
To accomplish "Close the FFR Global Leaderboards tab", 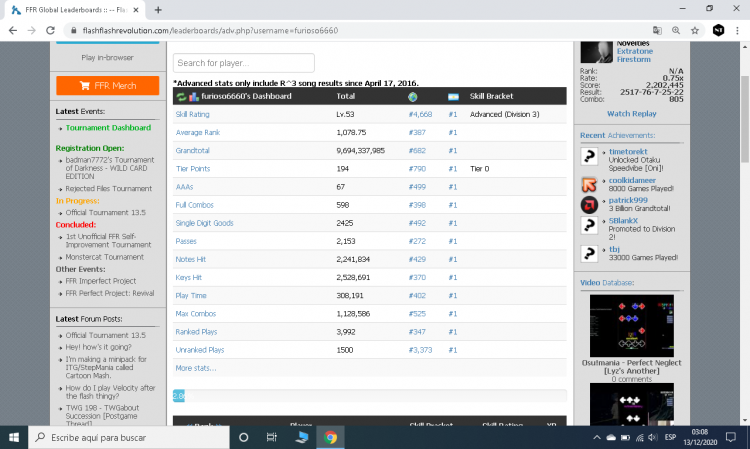I will click(x=136, y=10).
